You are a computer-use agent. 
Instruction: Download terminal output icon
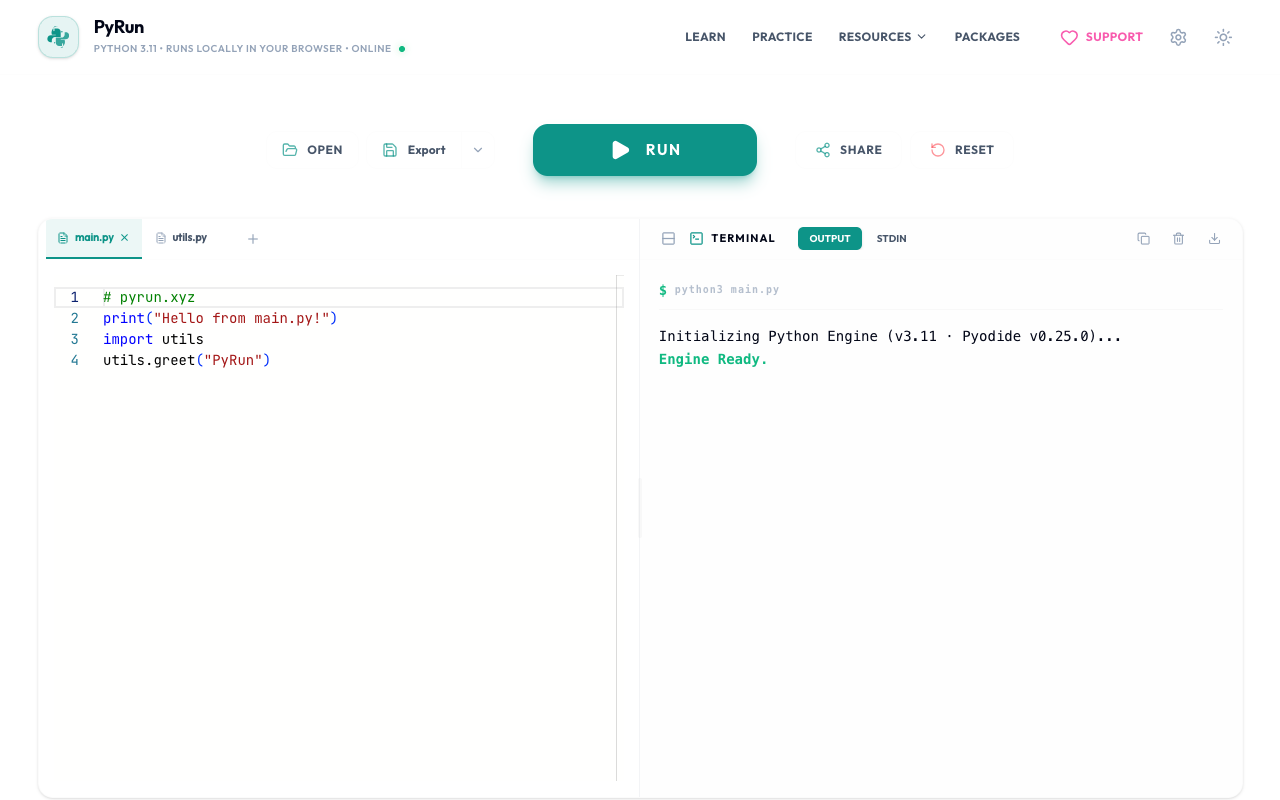pos(1215,238)
